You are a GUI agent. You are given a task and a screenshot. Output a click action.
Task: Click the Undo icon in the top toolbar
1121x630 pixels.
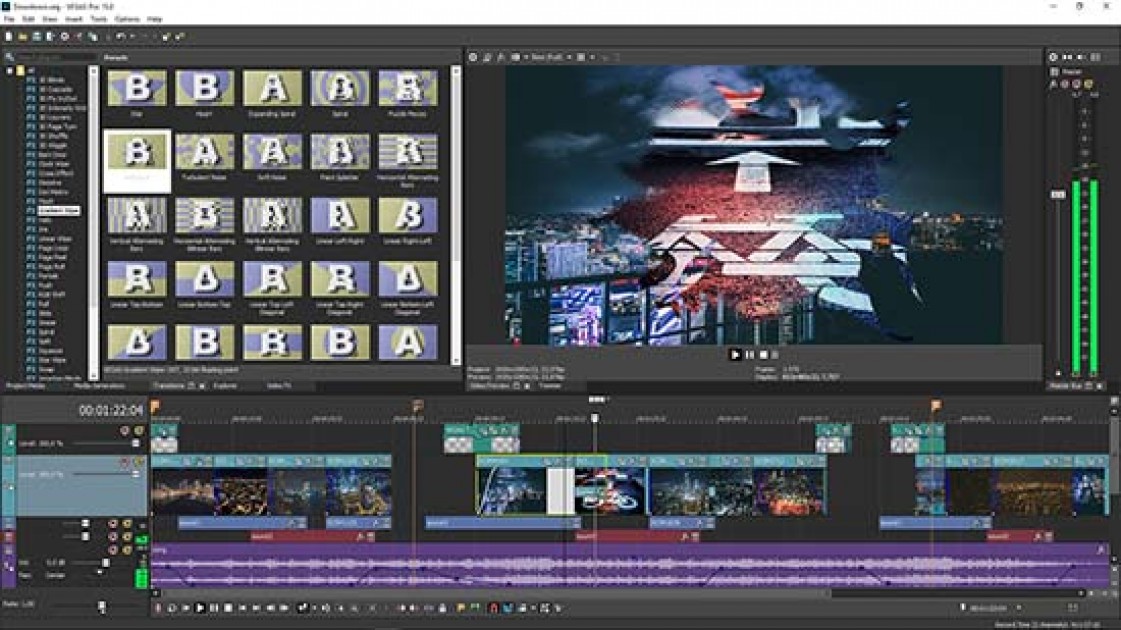120,36
